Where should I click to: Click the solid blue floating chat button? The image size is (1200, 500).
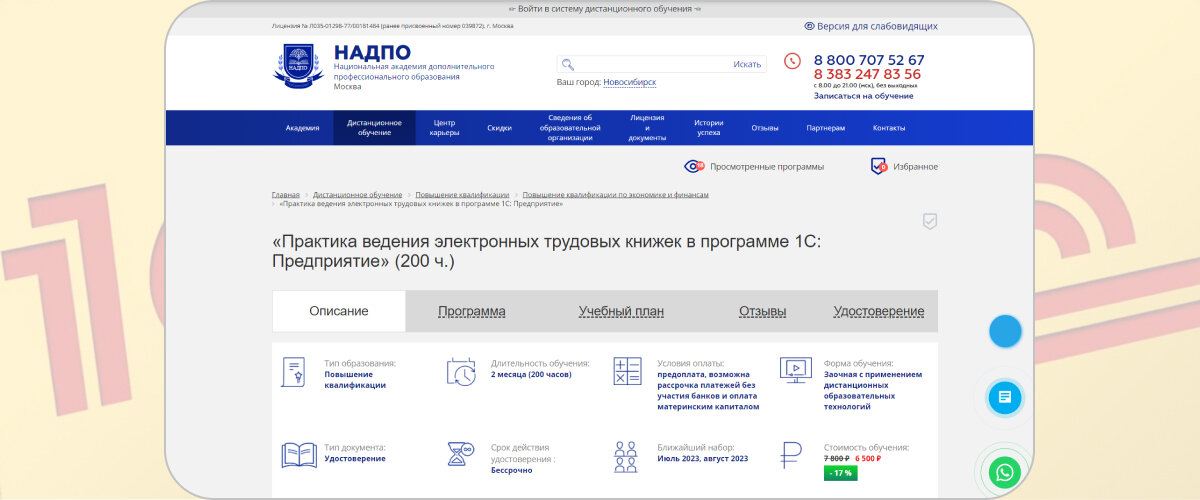click(x=1005, y=331)
